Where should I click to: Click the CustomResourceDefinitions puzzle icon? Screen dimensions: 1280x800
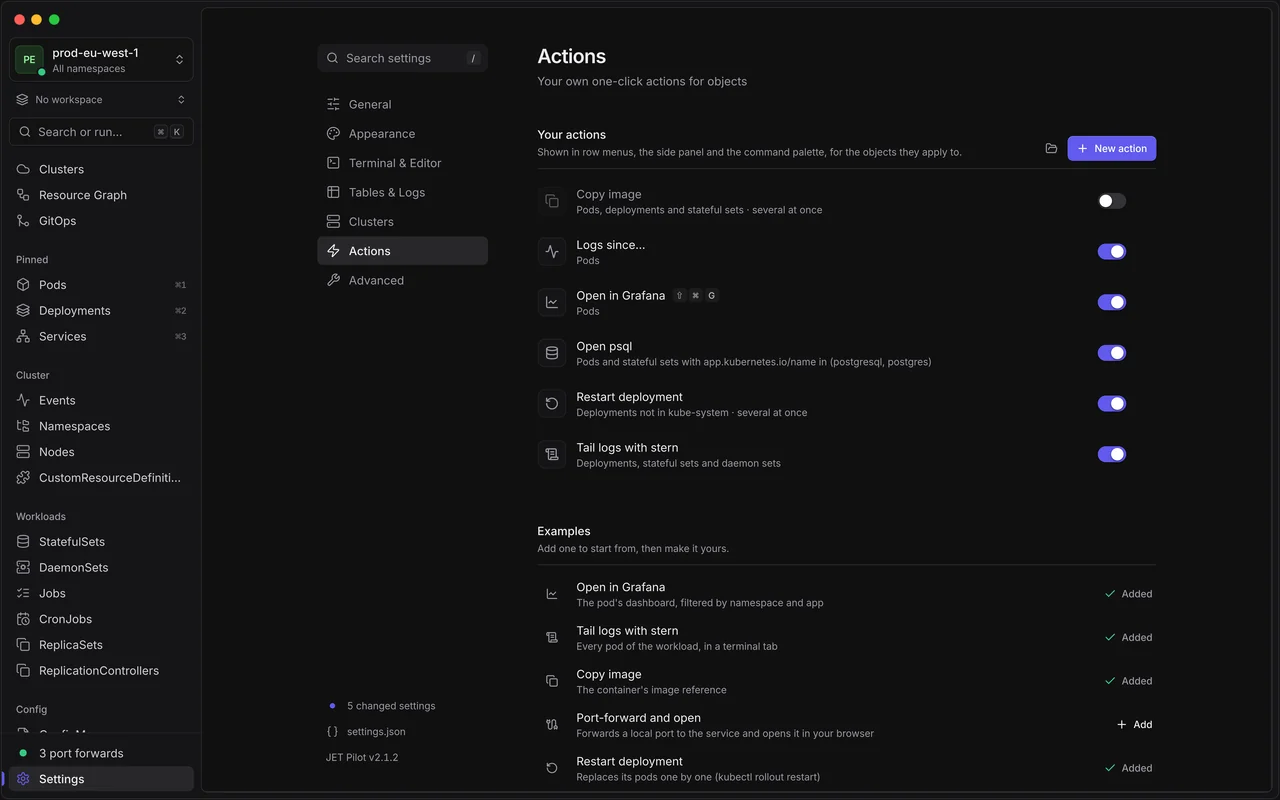pyautogui.click(x=23, y=478)
